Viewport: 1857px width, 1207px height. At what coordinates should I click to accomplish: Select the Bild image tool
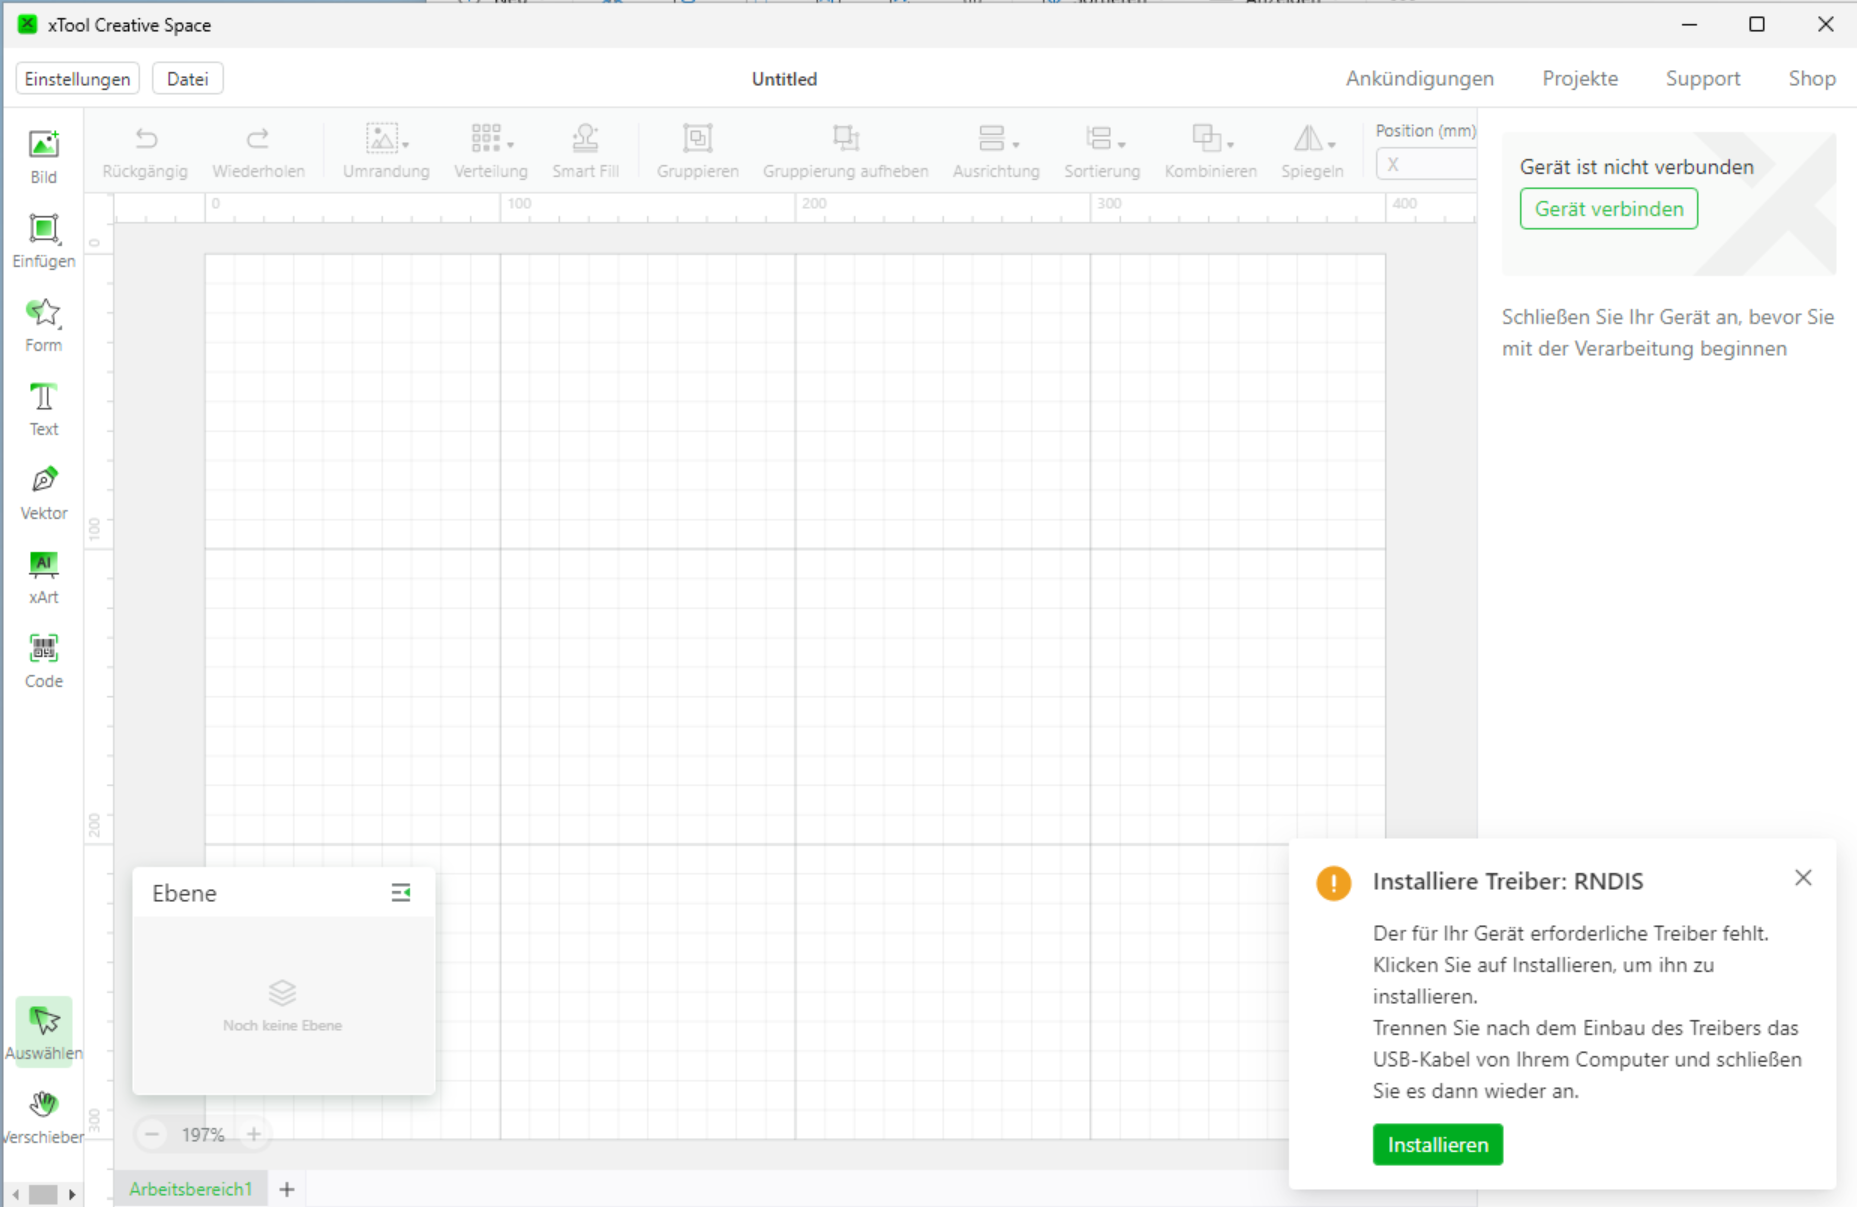[43, 157]
